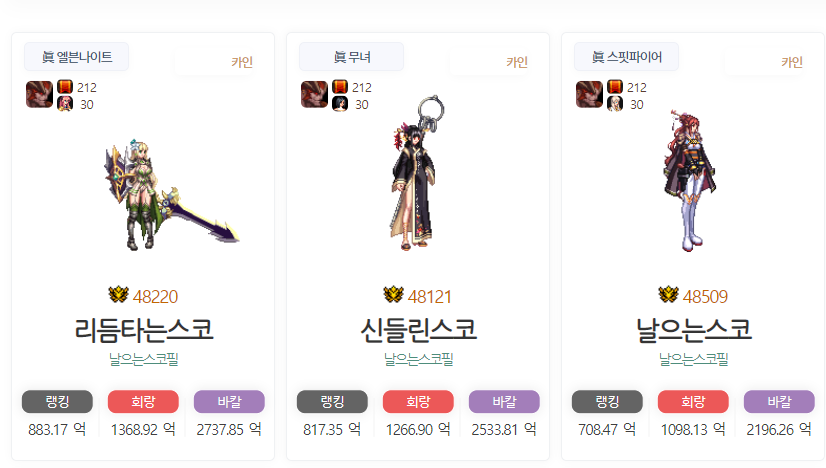Click the red demon portrait icon on 리듬타는스코 card
Viewport: 826px width, 468px height.
(40, 94)
